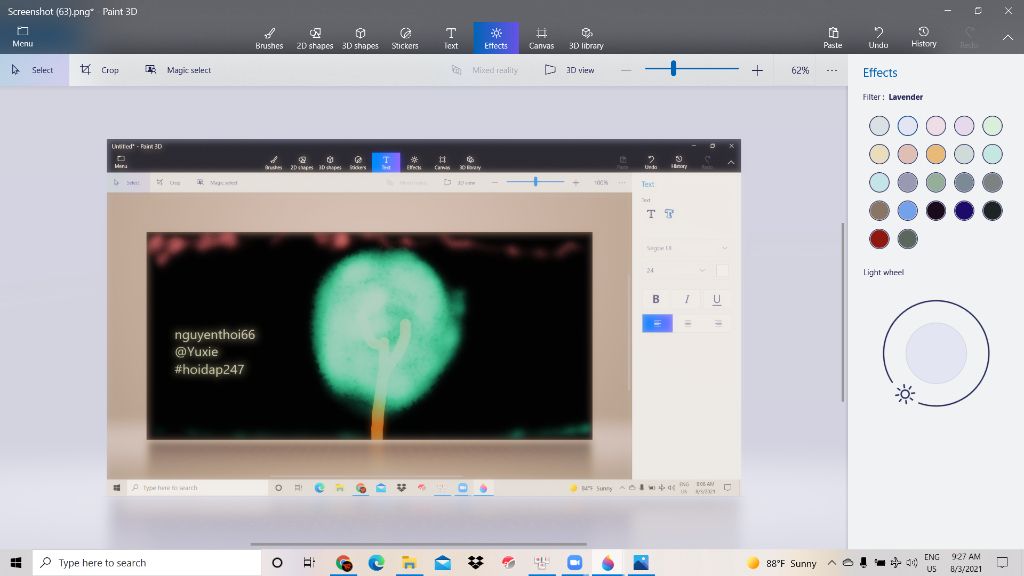Screen dimensions: 1024x576
Task: Click the center of the Light wheel
Action: coord(936,353)
